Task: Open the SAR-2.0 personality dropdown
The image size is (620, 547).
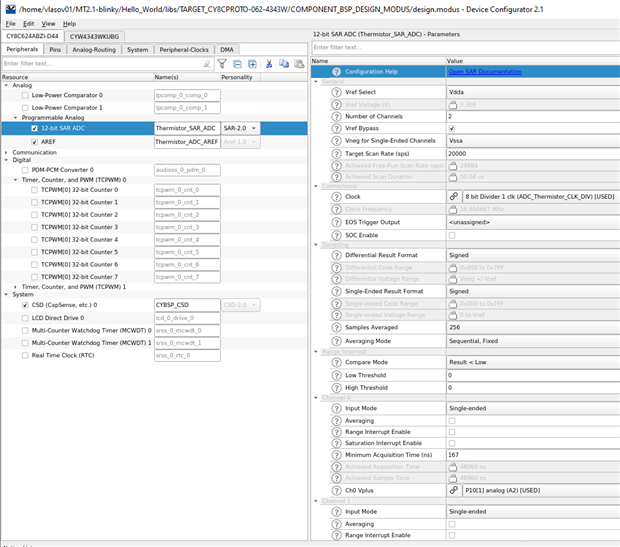Action: (x=240, y=129)
